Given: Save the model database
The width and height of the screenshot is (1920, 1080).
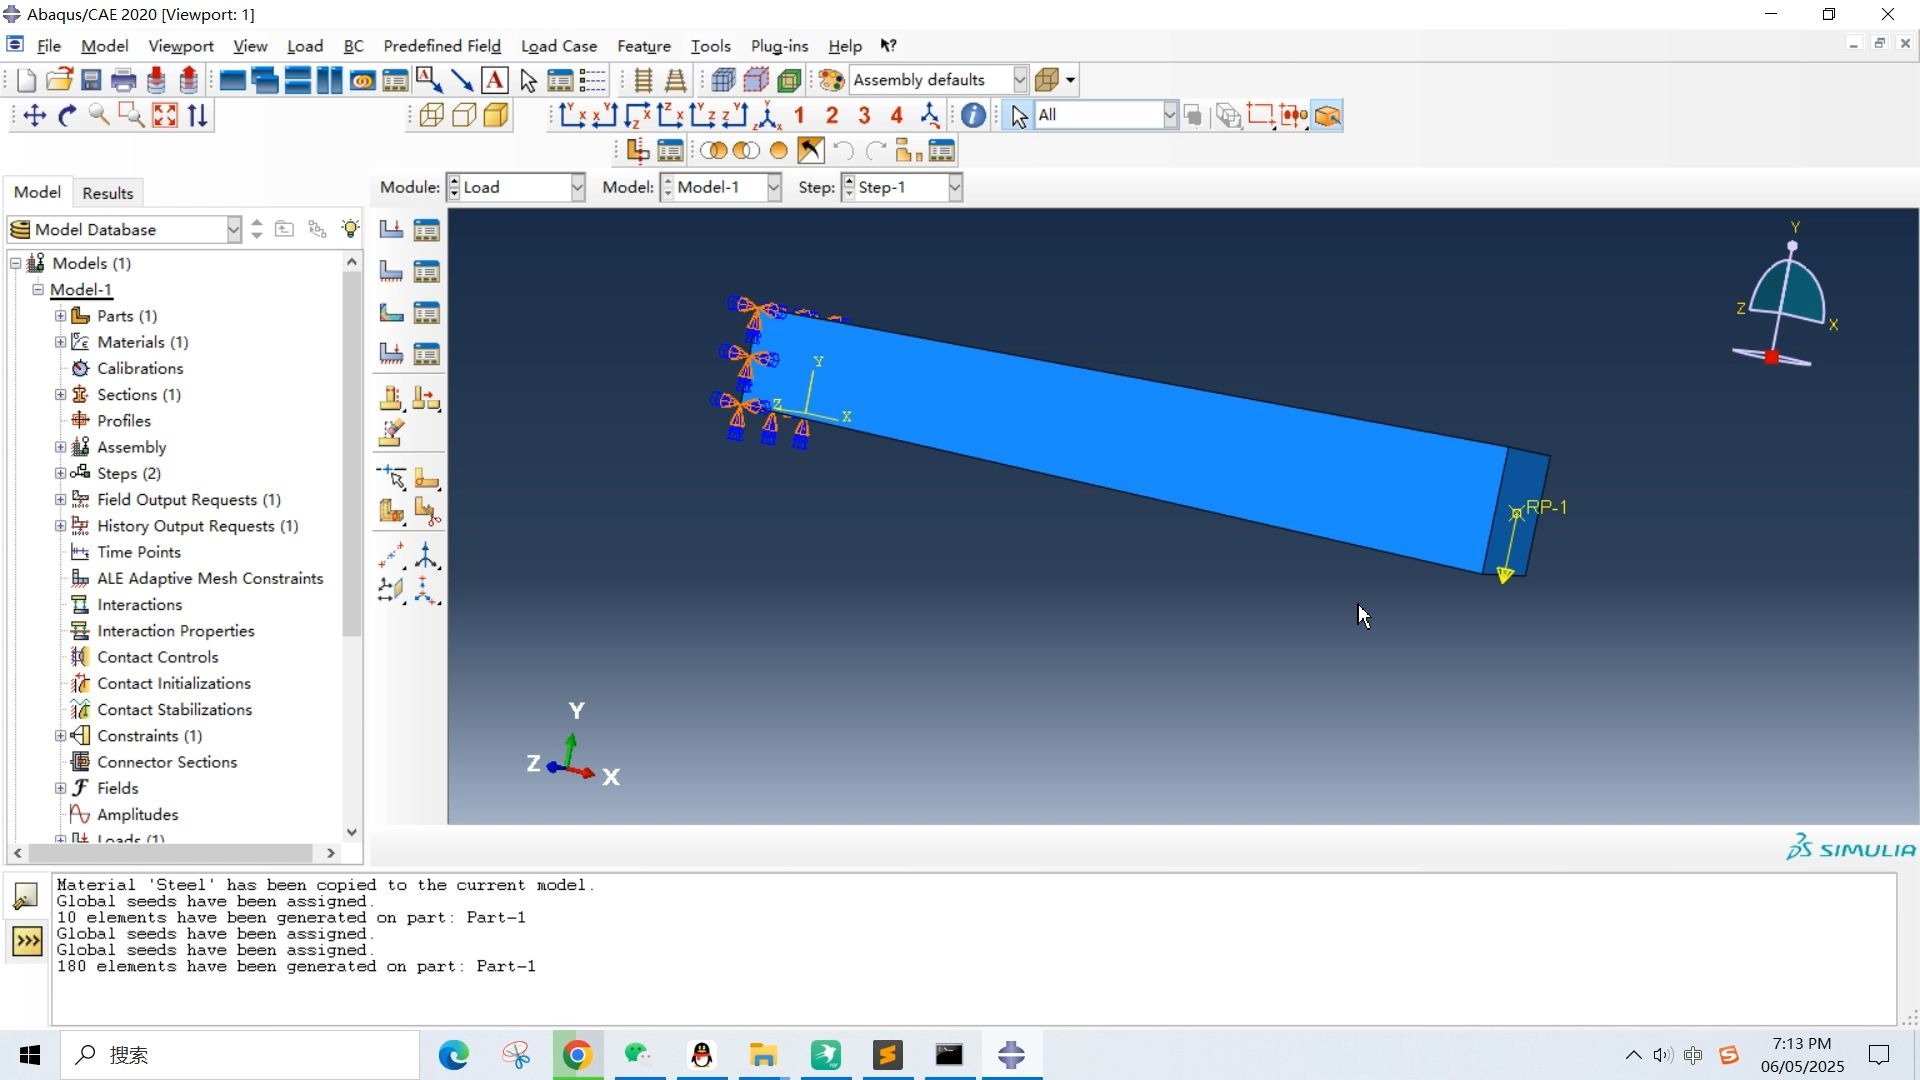Looking at the screenshot, I should 91,81.
